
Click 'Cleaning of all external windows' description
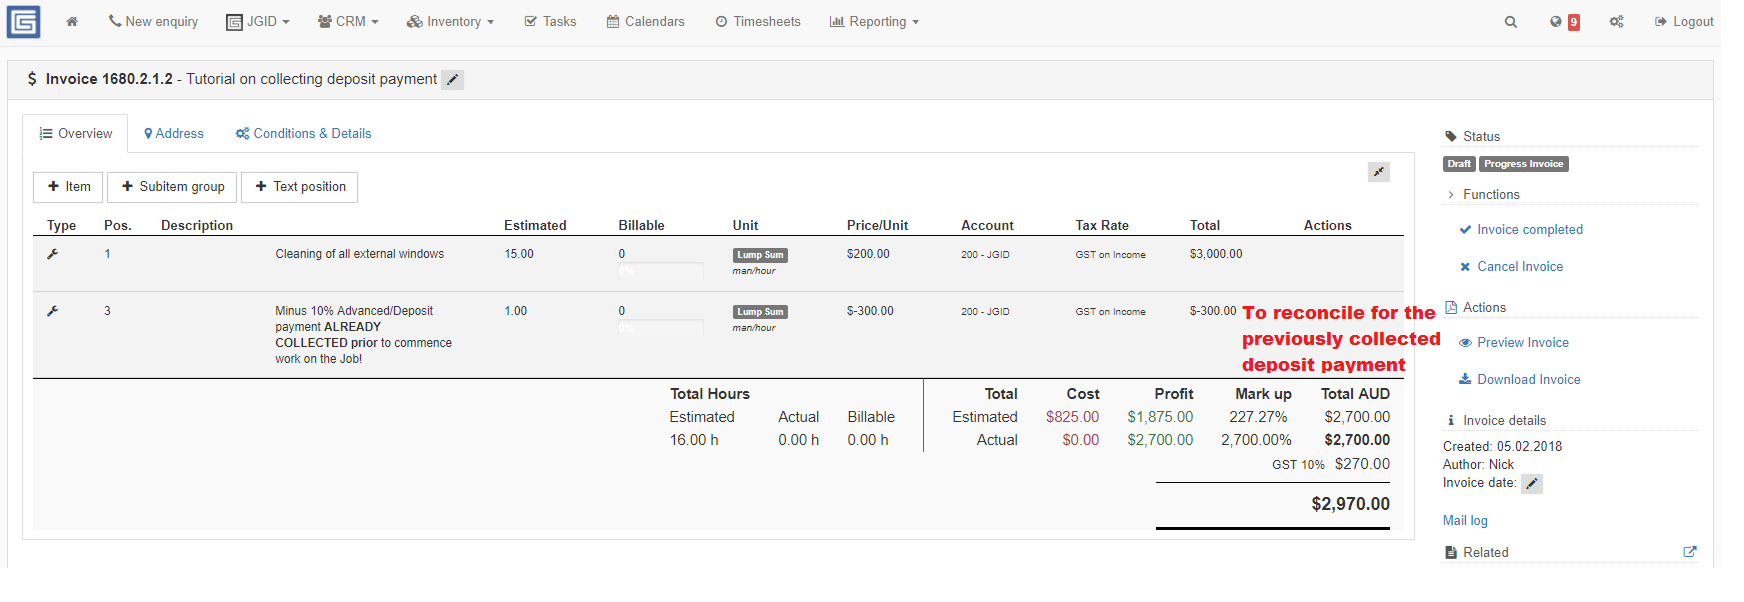[x=360, y=254]
